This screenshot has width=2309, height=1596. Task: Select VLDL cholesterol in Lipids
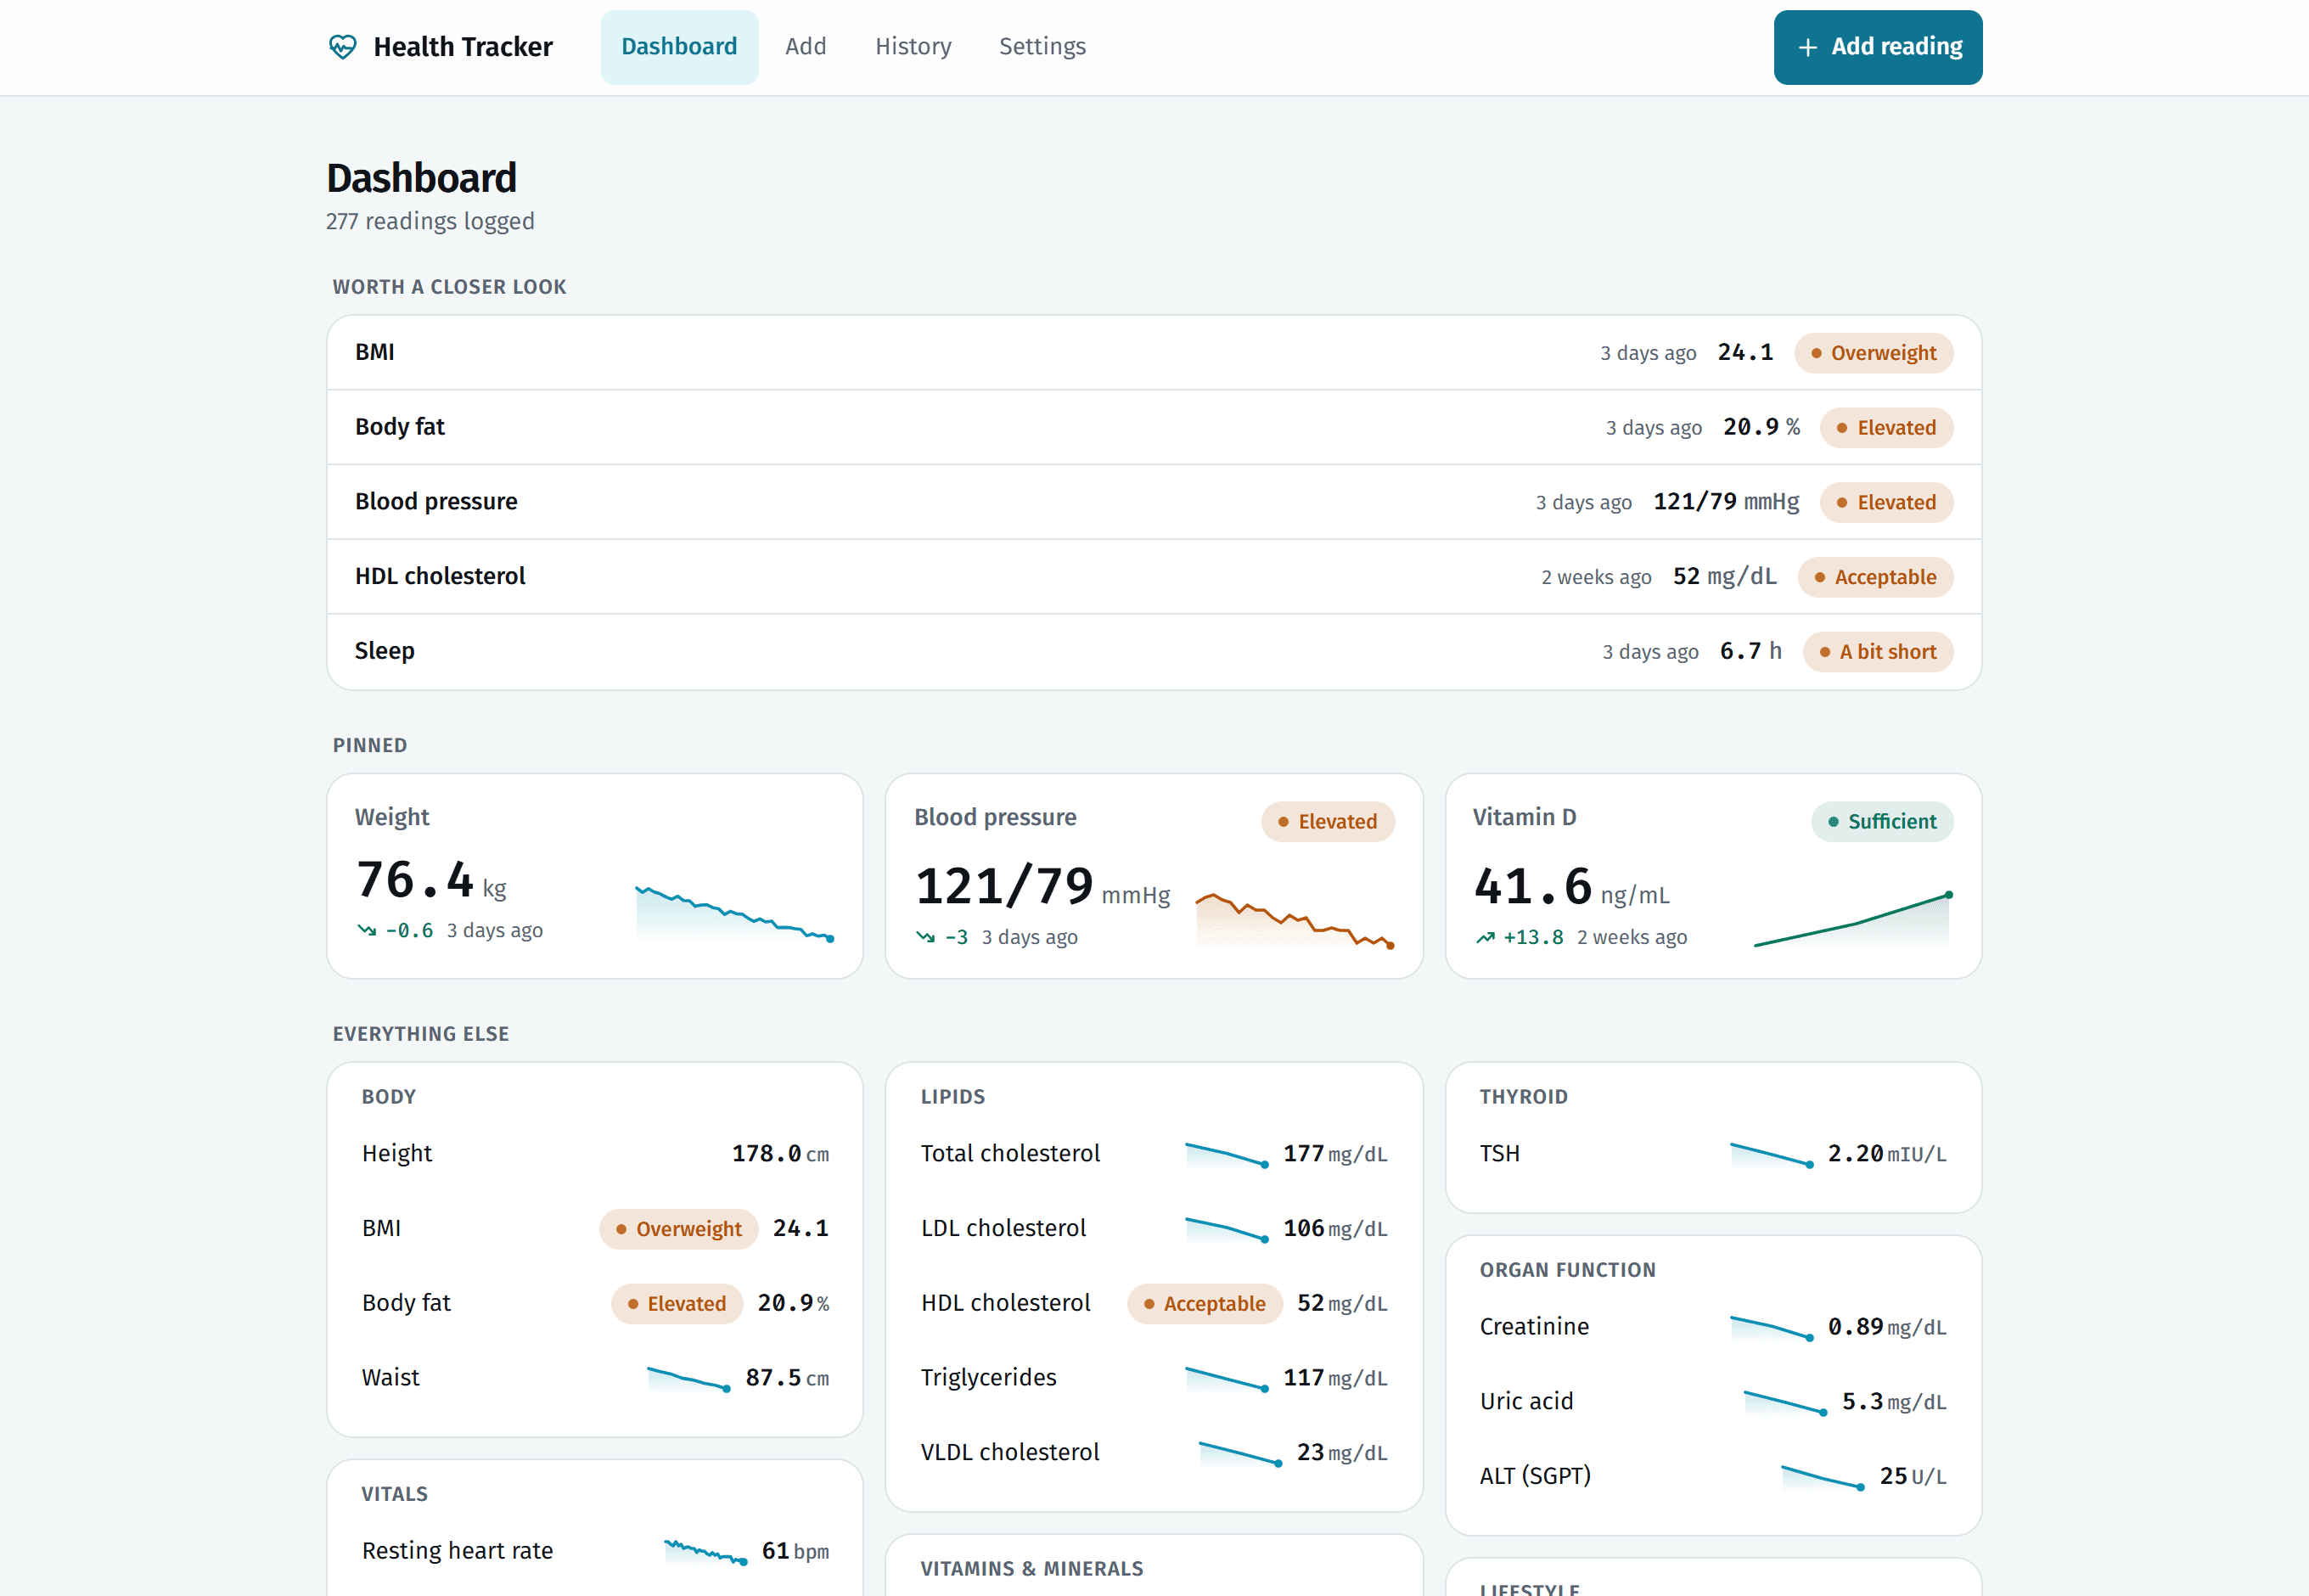1154,1453
